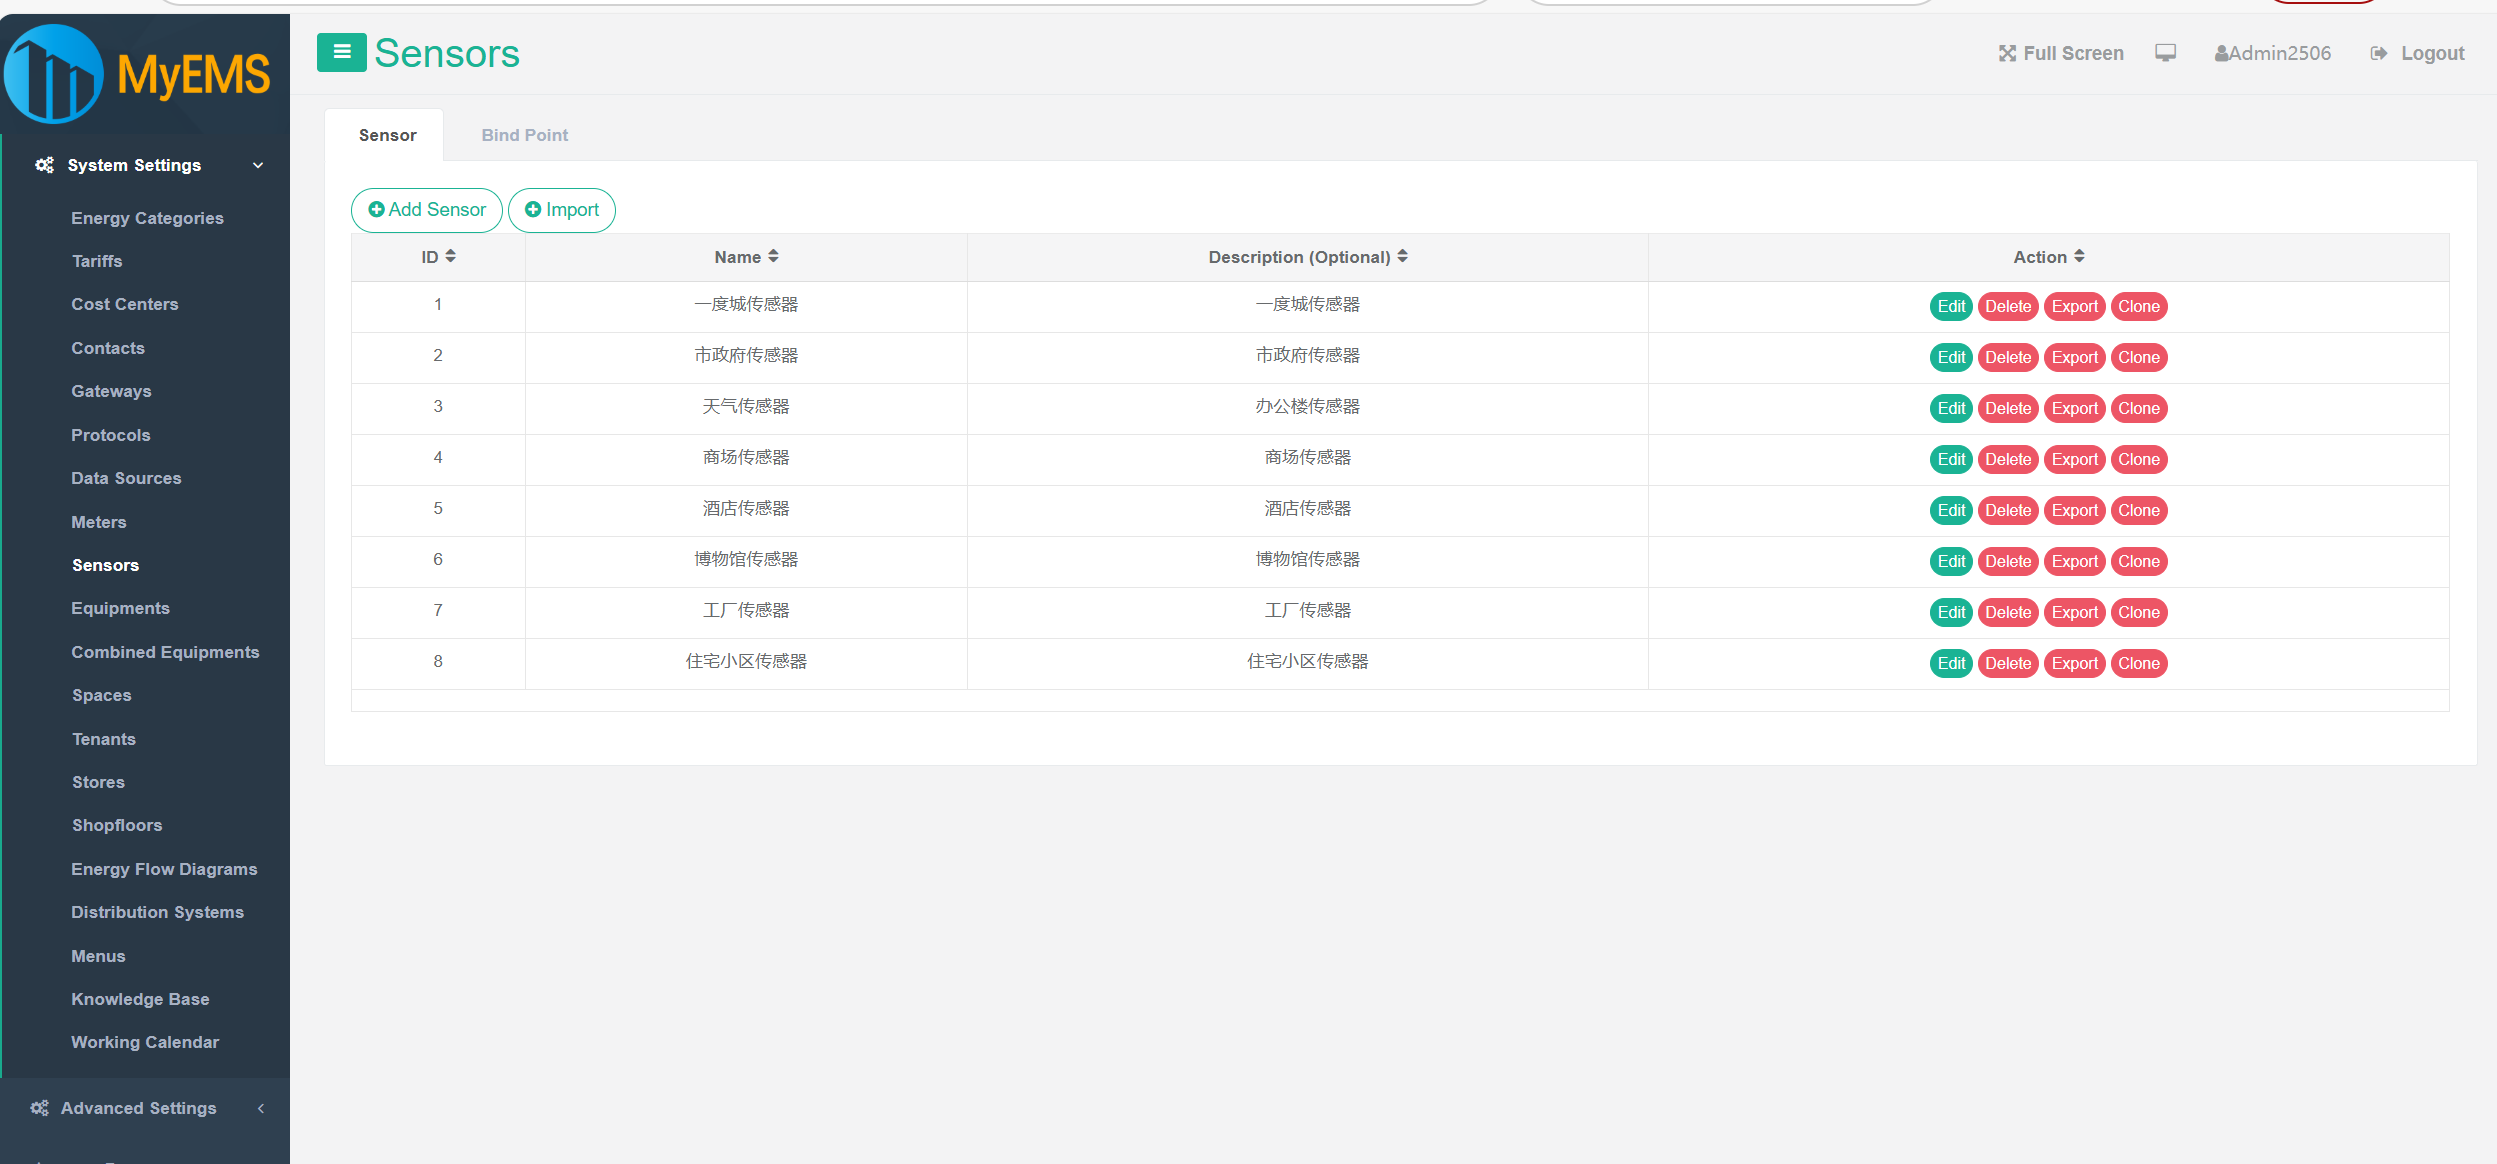Sort the table by the Description column
This screenshot has height=1164, width=2497.
point(1402,257)
